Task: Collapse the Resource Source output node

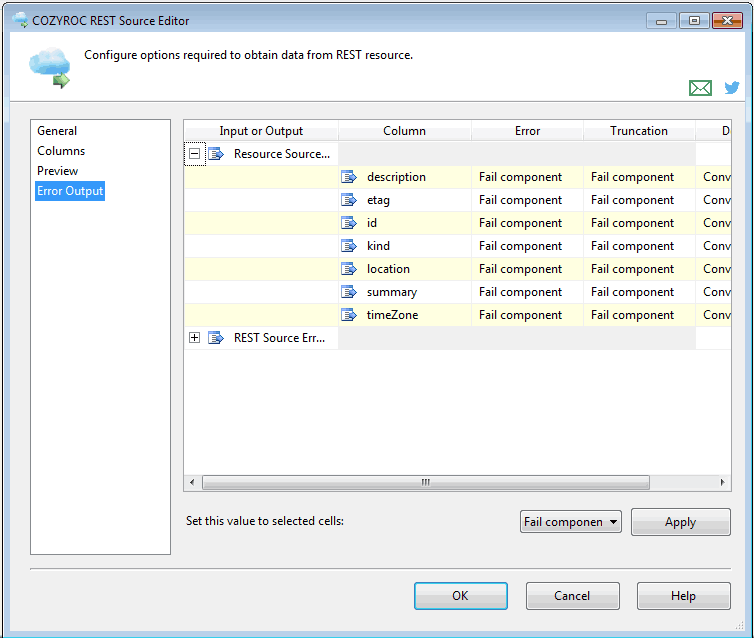Action: click(x=194, y=154)
